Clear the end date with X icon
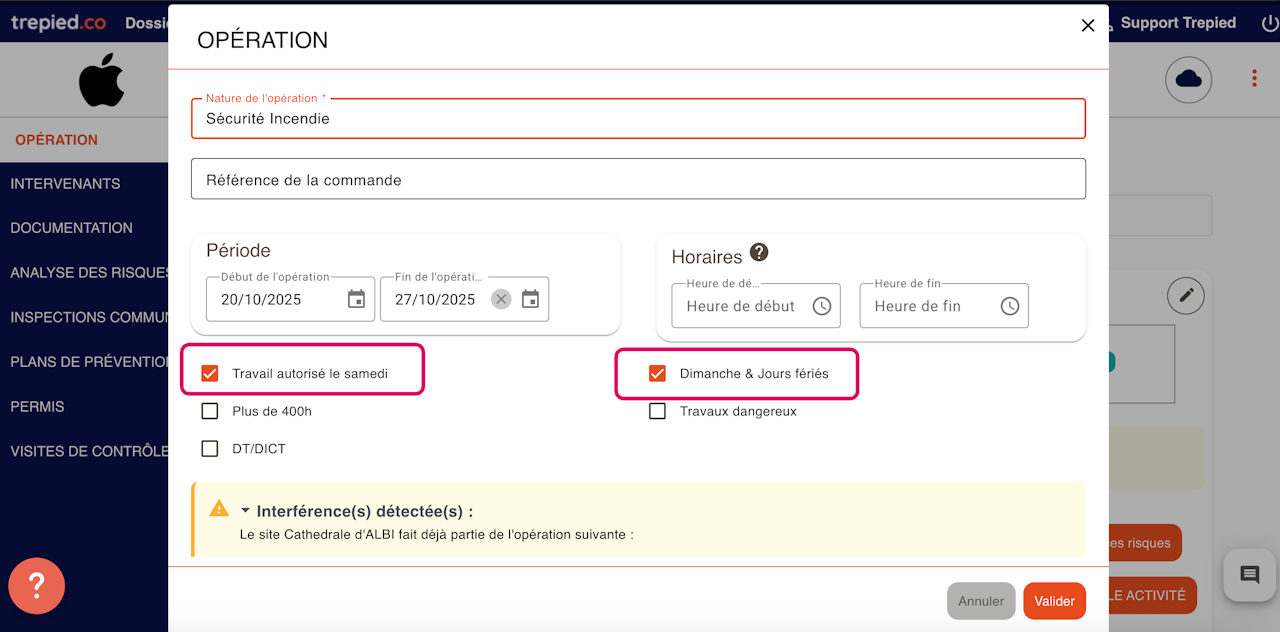The height and width of the screenshot is (632, 1280). pos(501,299)
